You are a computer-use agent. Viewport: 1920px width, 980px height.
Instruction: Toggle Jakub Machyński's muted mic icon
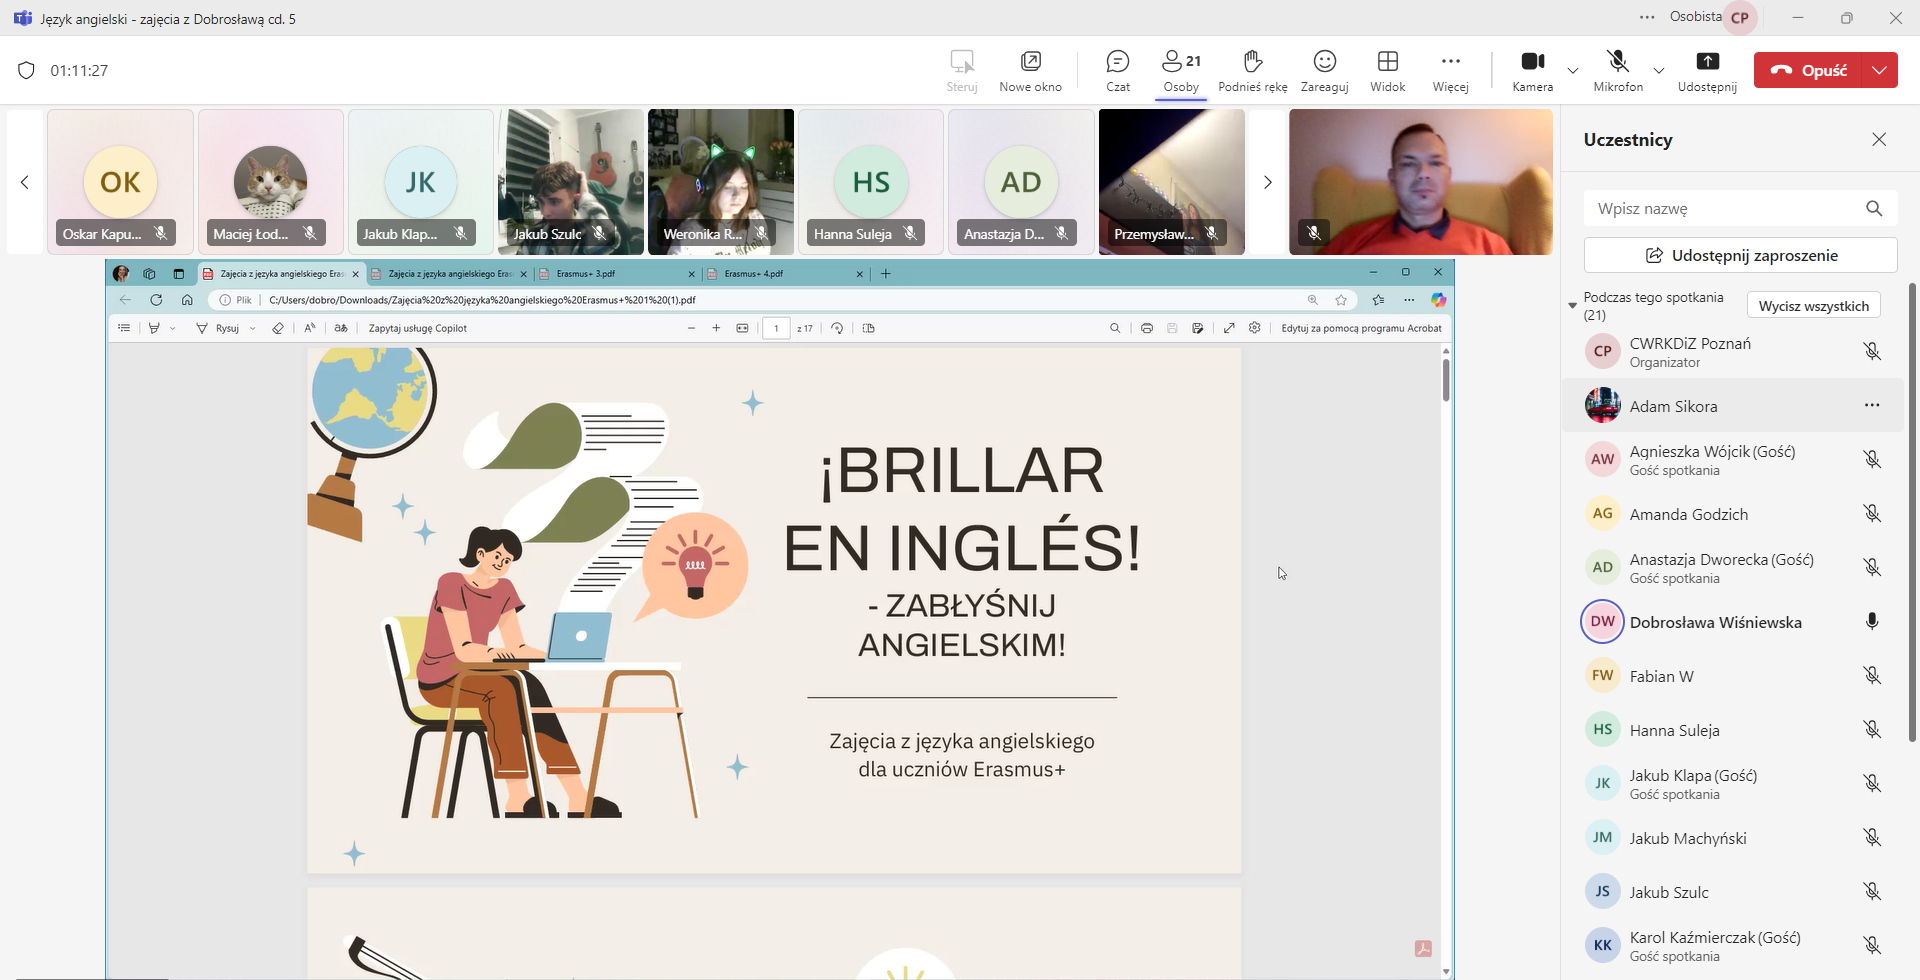tap(1872, 838)
